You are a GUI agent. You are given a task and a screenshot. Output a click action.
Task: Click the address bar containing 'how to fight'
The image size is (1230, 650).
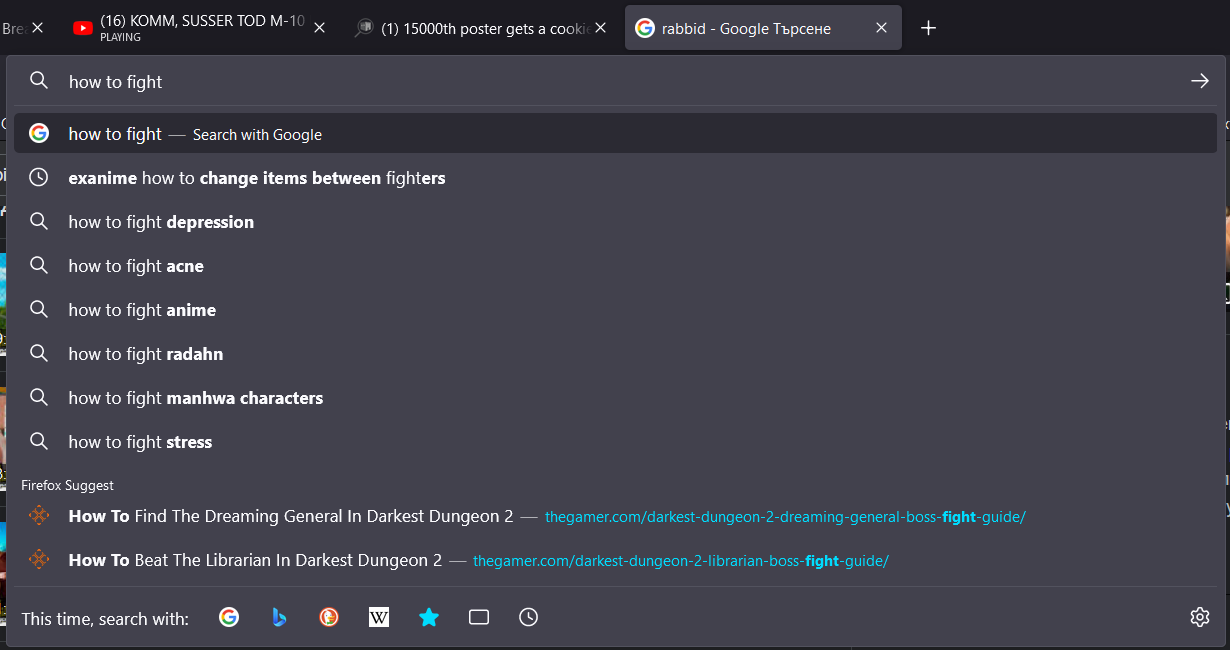[615, 81]
